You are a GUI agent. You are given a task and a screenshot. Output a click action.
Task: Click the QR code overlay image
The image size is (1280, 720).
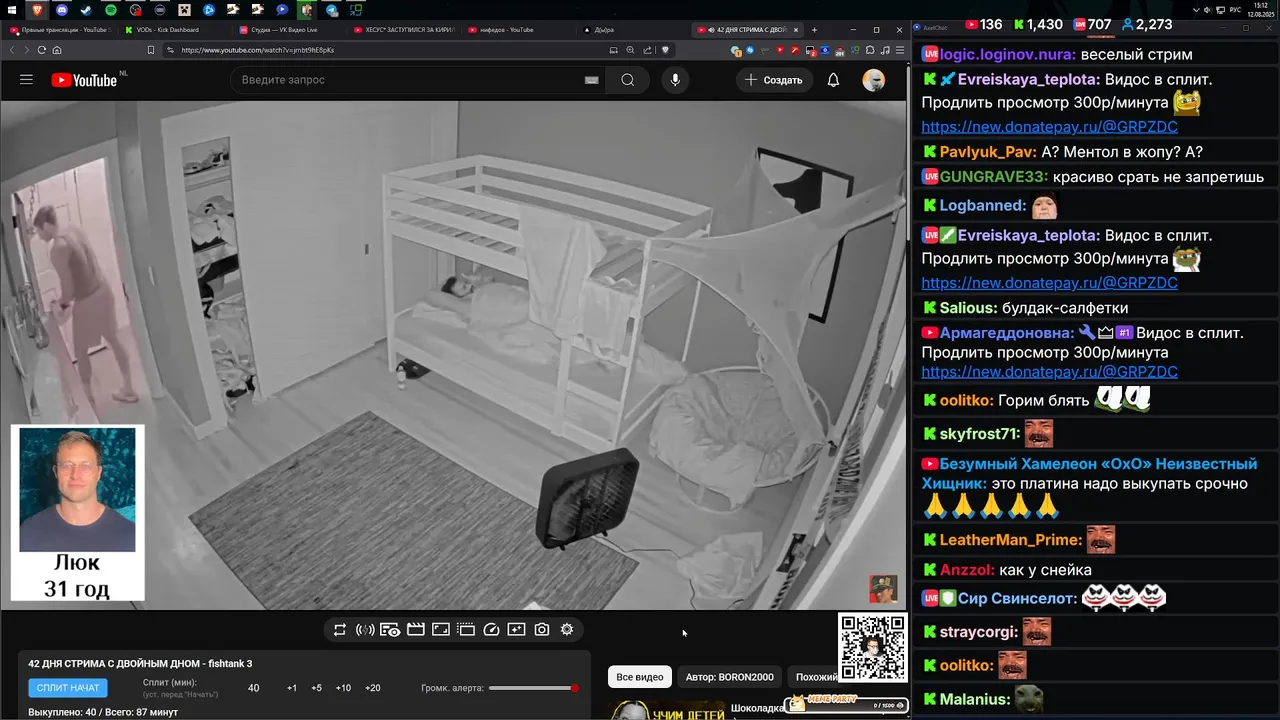[873, 648]
